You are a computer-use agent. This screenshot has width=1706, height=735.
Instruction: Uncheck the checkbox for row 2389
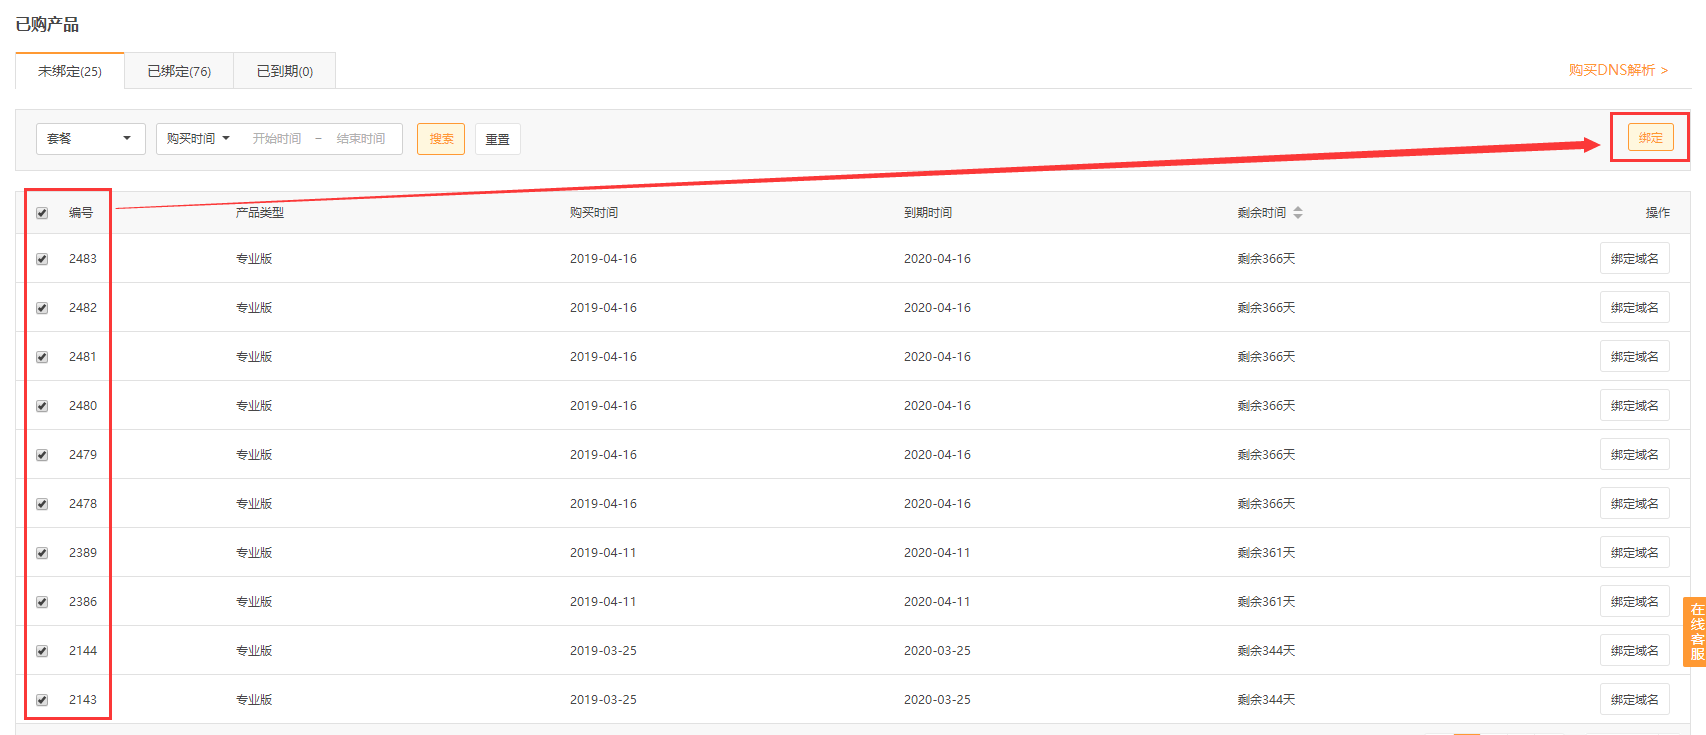click(42, 553)
